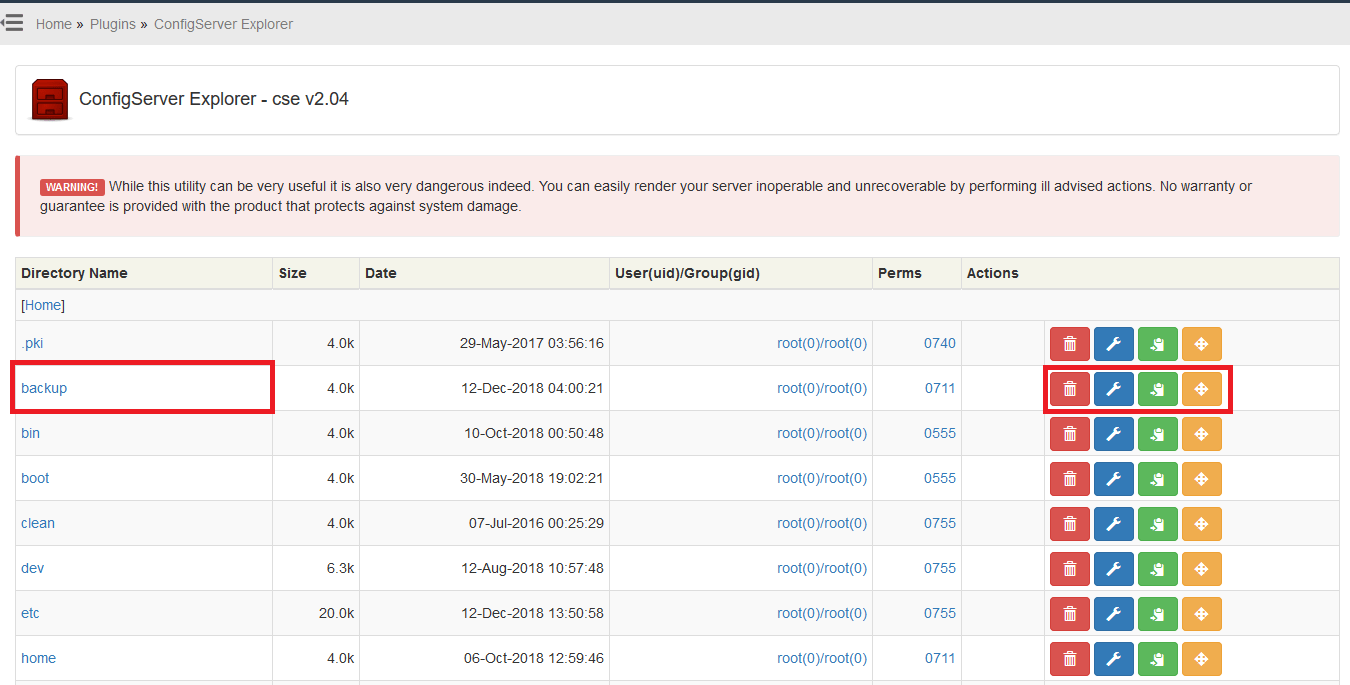Open the backup directory
Image resolution: width=1350 pixels, height=685 pixels.
(x=44, y=388)
